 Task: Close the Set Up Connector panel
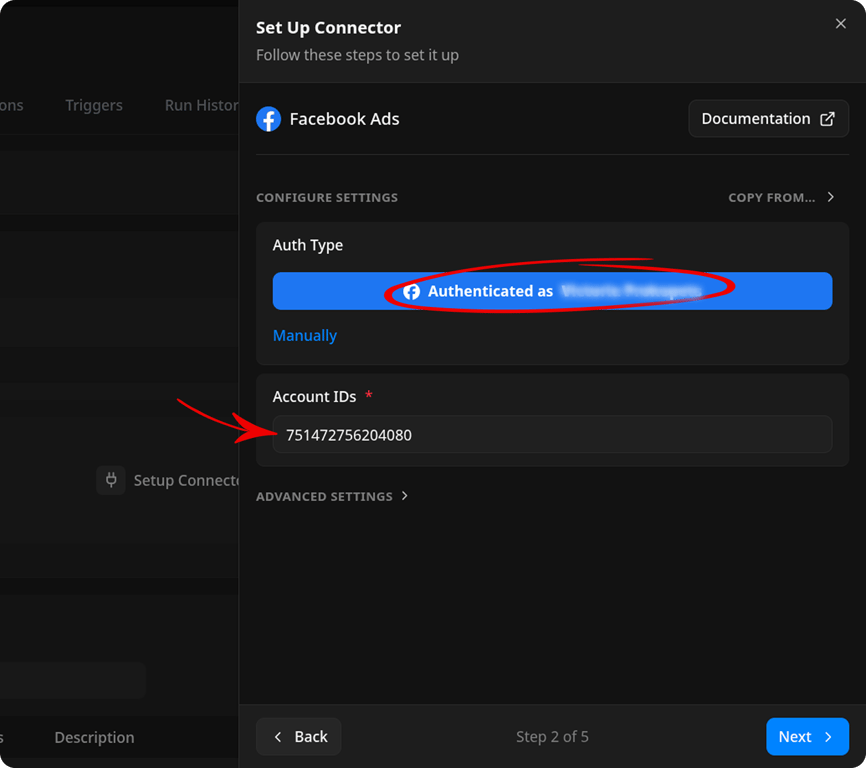pyautogui.click(x=840, y=24)
